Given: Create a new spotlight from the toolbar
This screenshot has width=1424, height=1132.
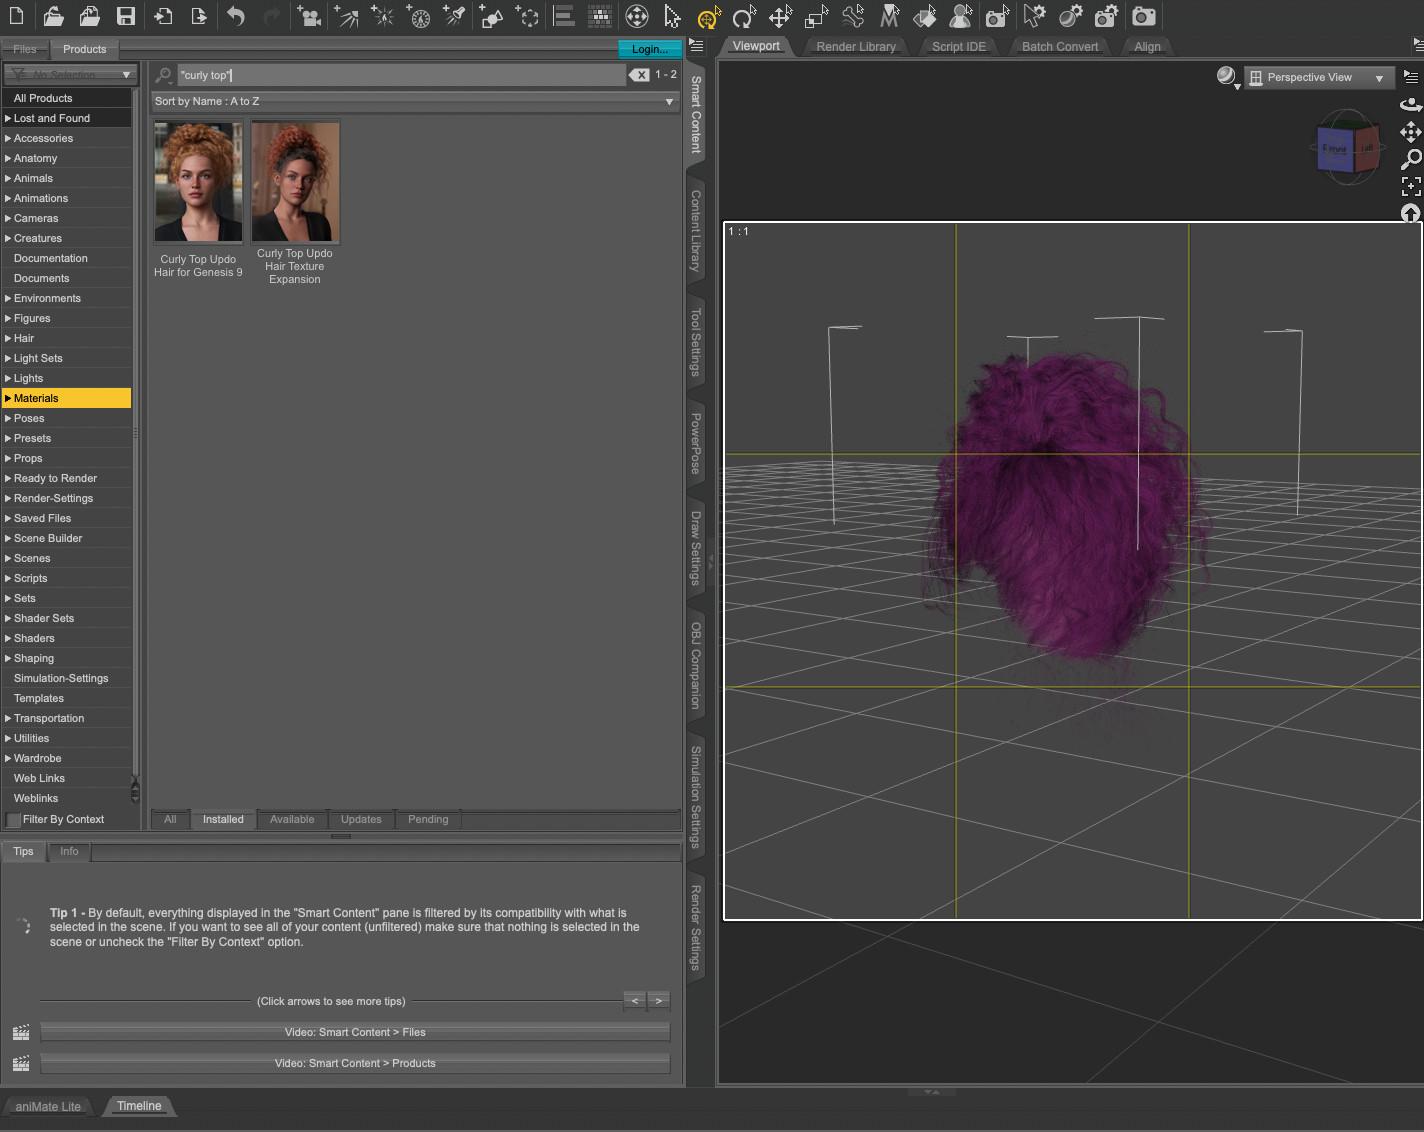Looking at the screenshot, I should (x=455, y=16).
